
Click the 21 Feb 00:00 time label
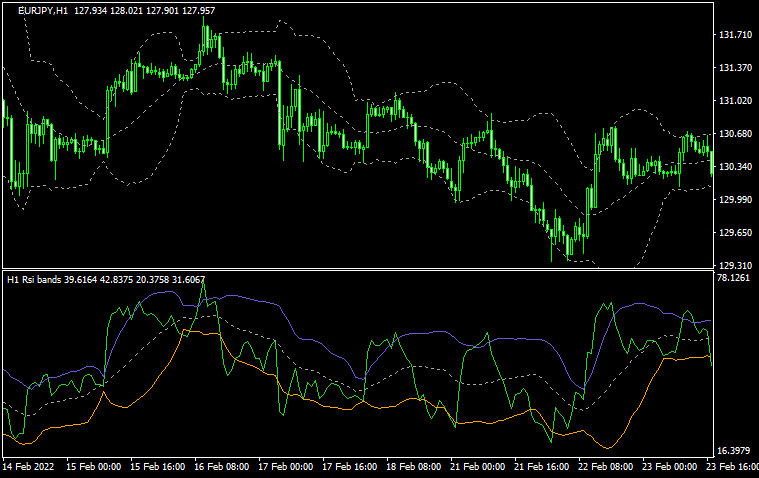point(477,467)
